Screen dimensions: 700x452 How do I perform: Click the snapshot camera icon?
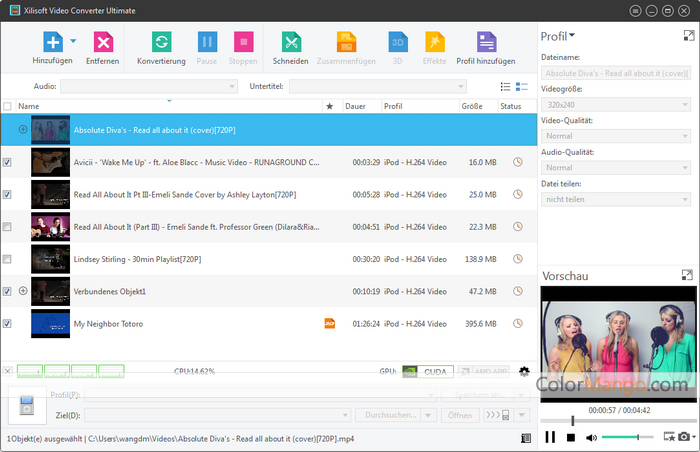pos(684,436)
